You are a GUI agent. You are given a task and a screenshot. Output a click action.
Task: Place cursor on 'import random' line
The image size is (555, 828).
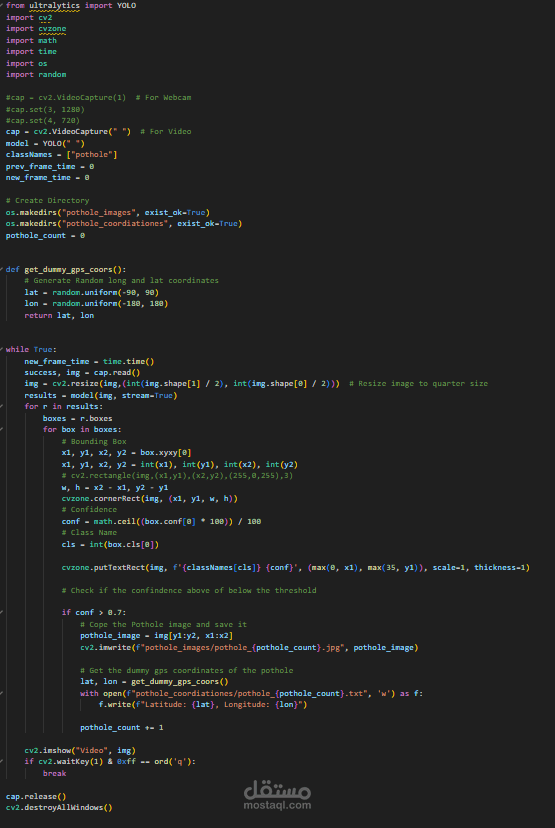tap(36, 74)
